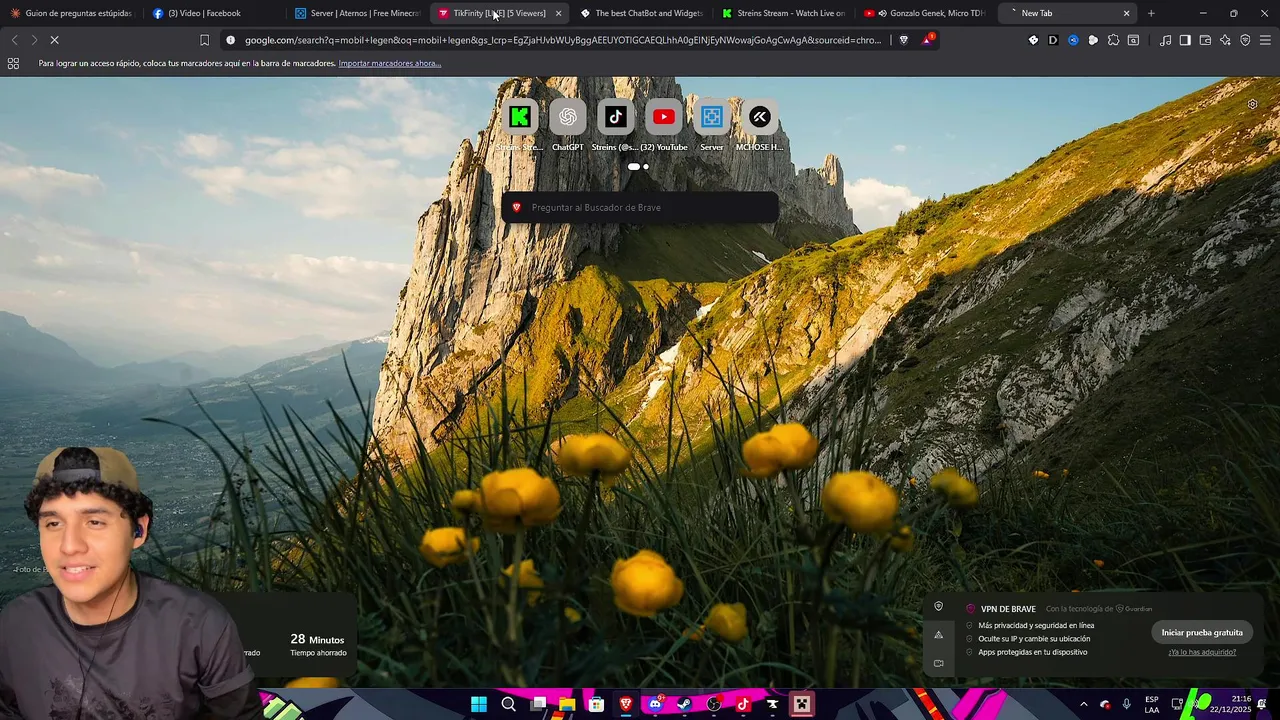This screenshot has width=1280, height=720.
Task: Open Leo AI sparkle icon
Action: pos(1225,40)
